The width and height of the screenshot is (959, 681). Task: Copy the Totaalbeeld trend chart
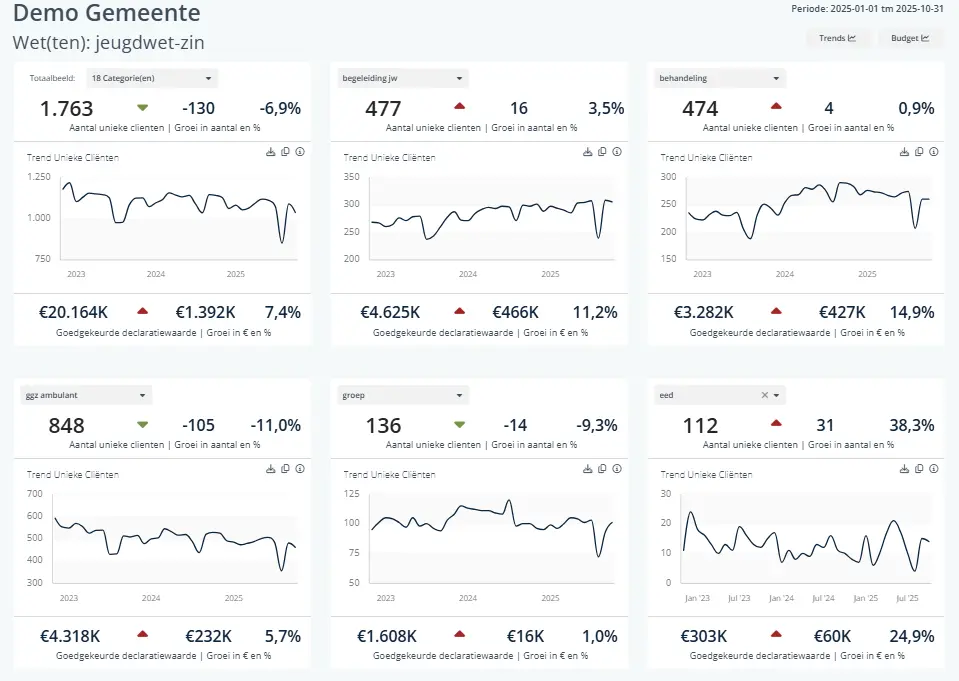pos(285,152)
